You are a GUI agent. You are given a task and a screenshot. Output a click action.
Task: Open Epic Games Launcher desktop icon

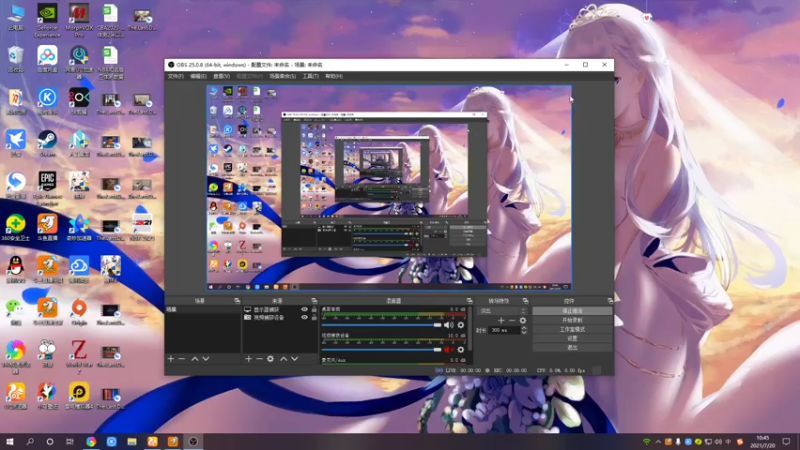coord(47,188)
